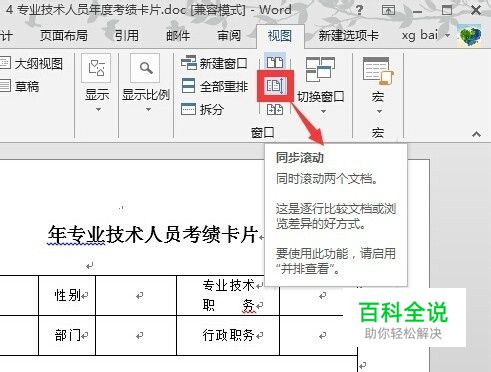Expand the 显示比例 dropdown arrow
The height and width of the screenshot is (372, 491).
[x=148, y=109]
